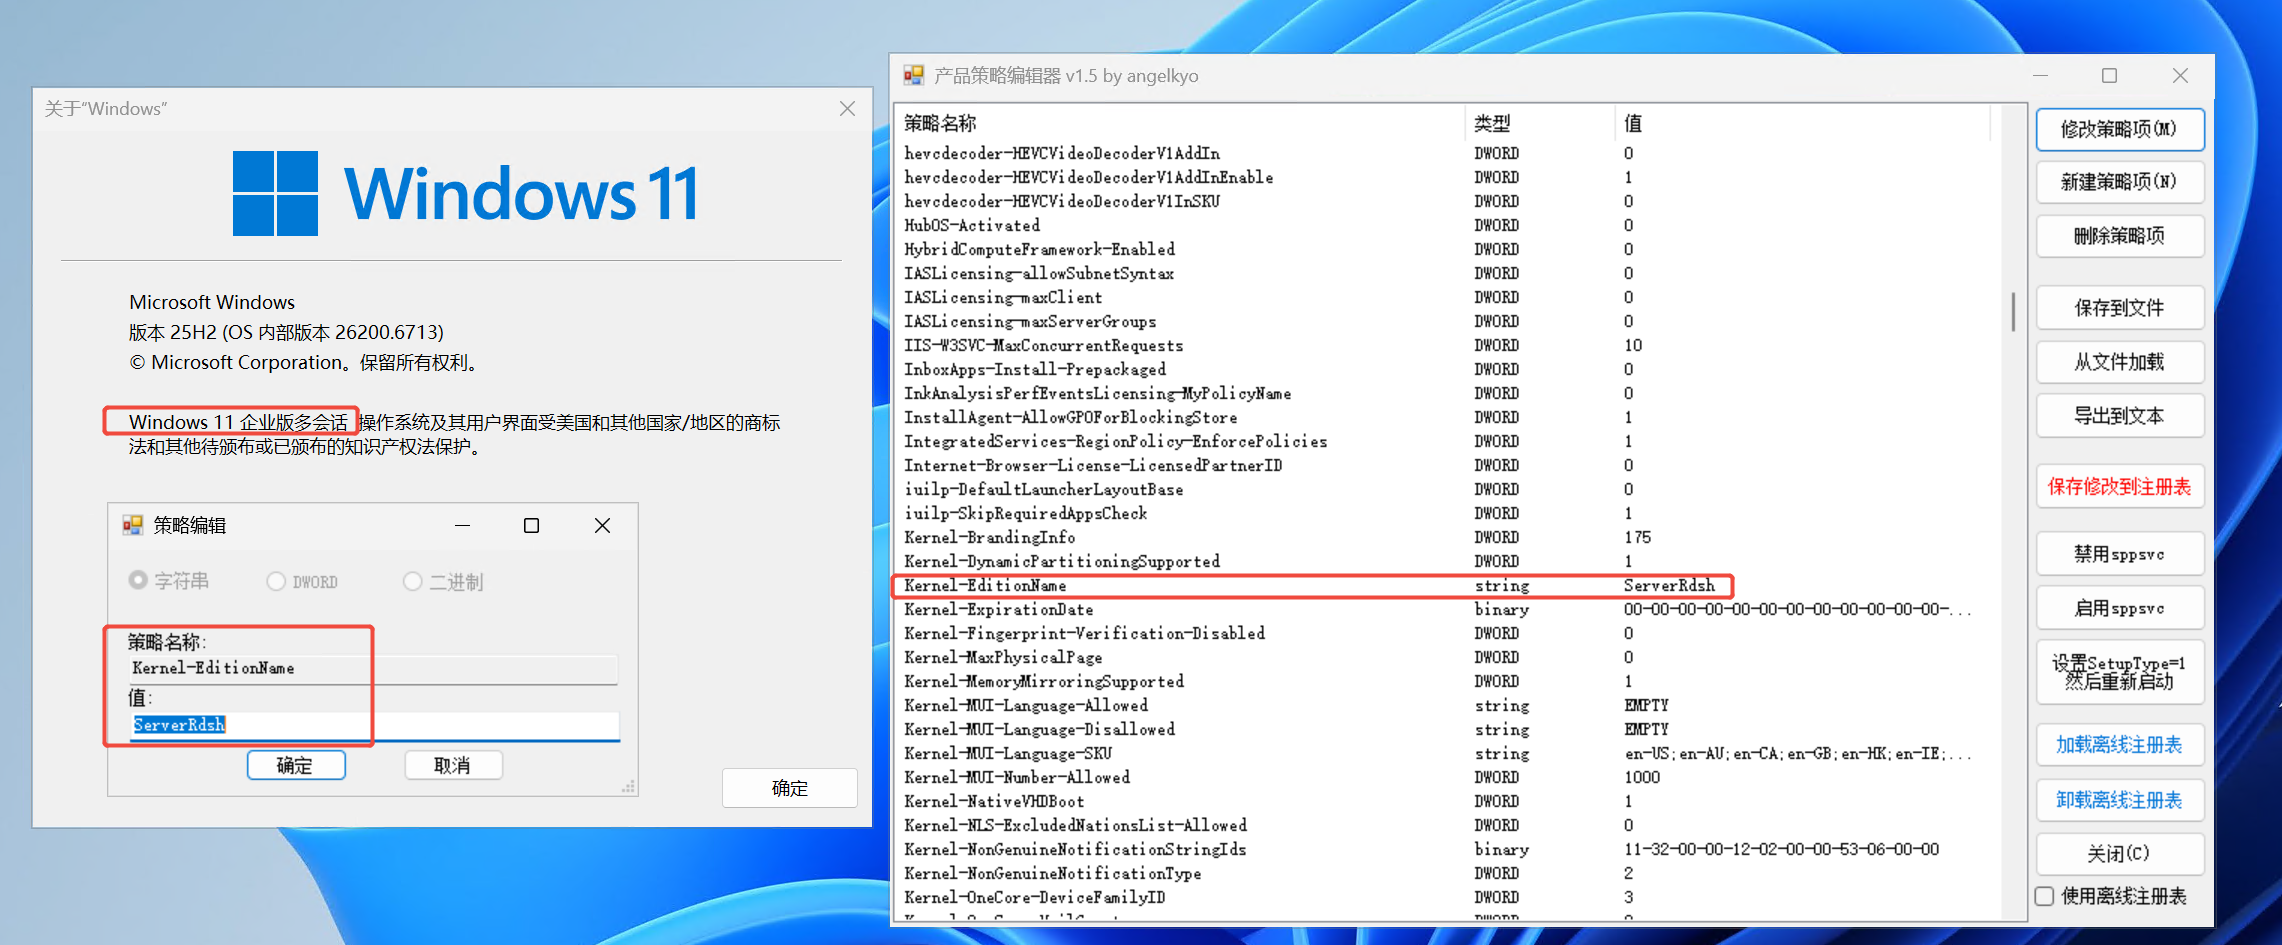The width and height of the screenshot is (2282, 945).
Task: Click 关闭(C) button in policy editor
Action: coord(2120,854)
